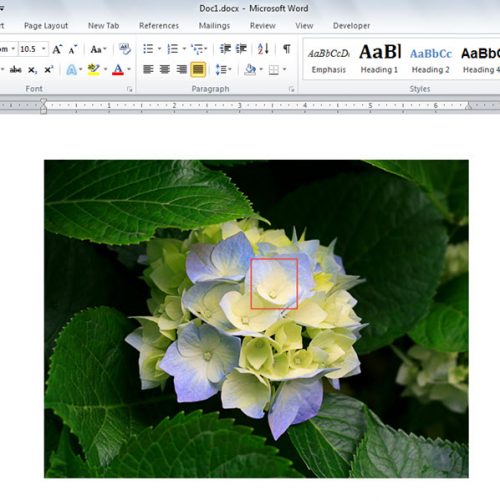Image resolution: width=500 pixels, height=501 pixels.
Task: Apply yellow text highlight color
Action: point(94,69)
